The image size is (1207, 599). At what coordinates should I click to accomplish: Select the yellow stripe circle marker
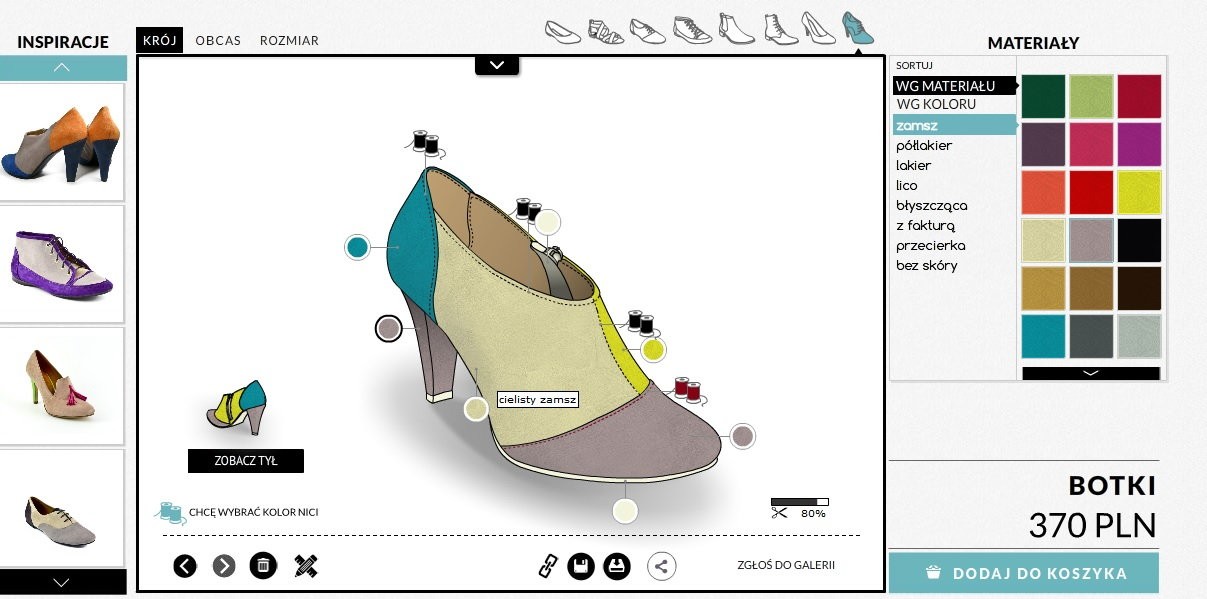pos(653,349)
